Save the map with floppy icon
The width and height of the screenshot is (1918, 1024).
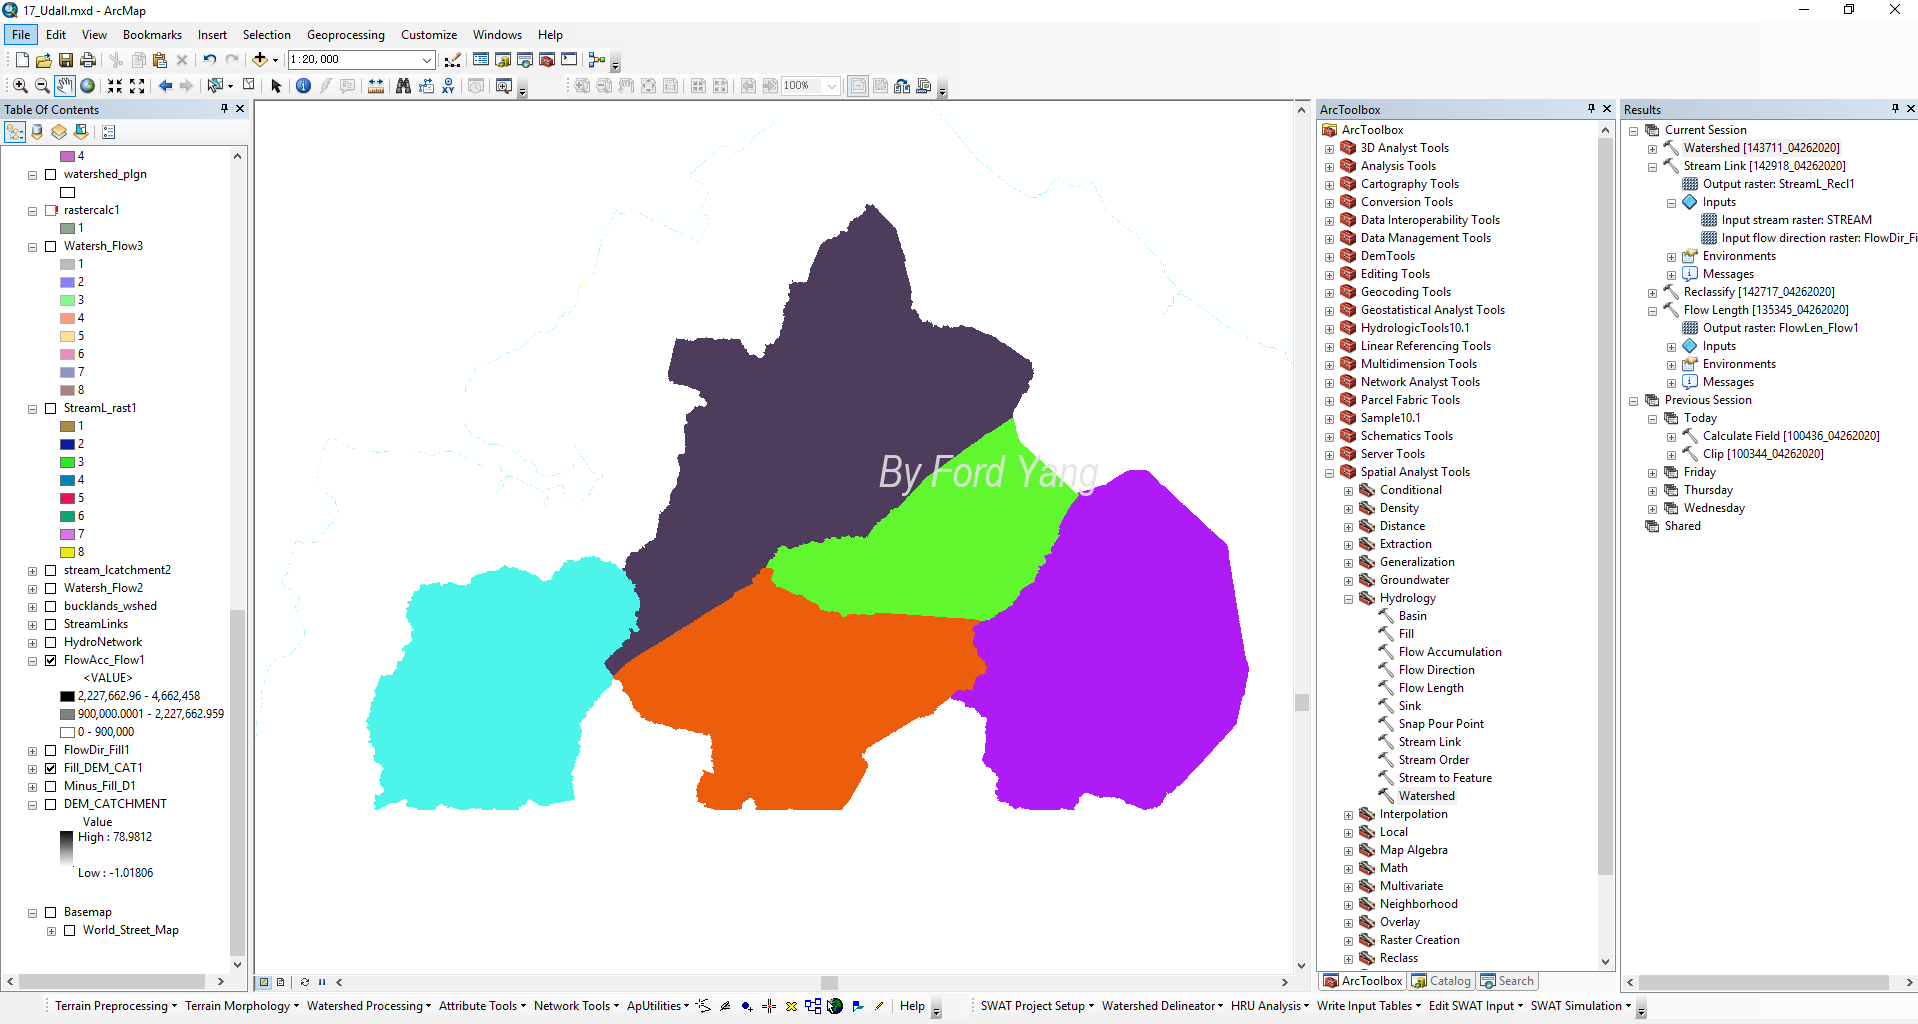coord(66,60)
